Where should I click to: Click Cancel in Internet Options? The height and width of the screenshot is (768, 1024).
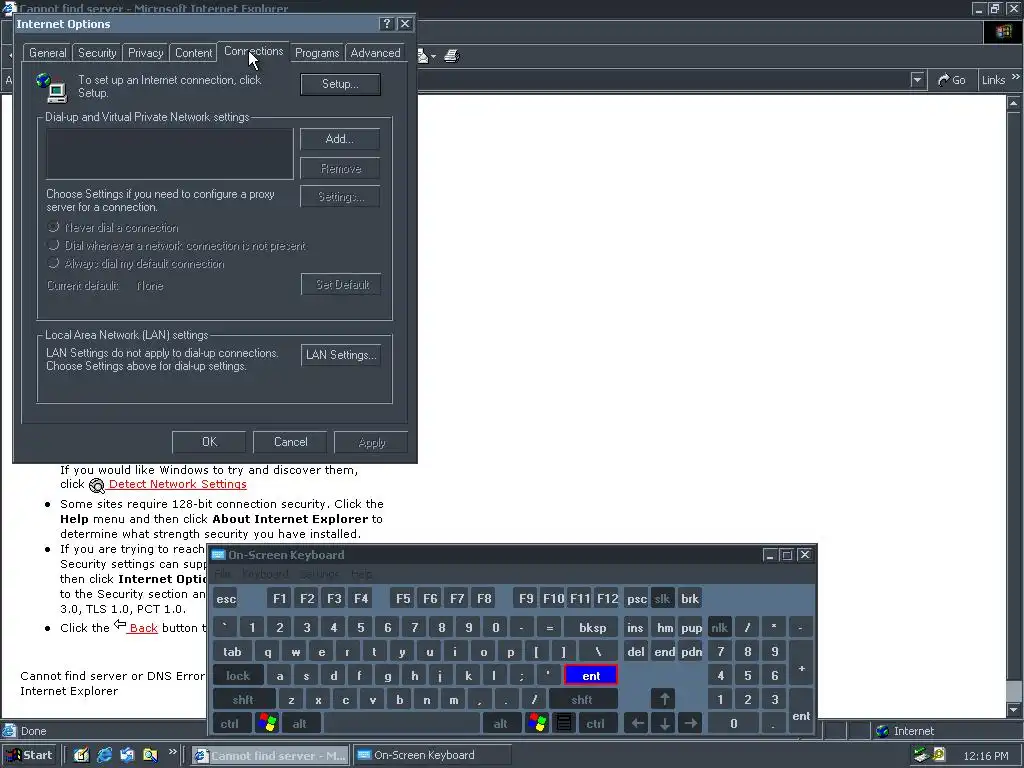coord(290,442)
